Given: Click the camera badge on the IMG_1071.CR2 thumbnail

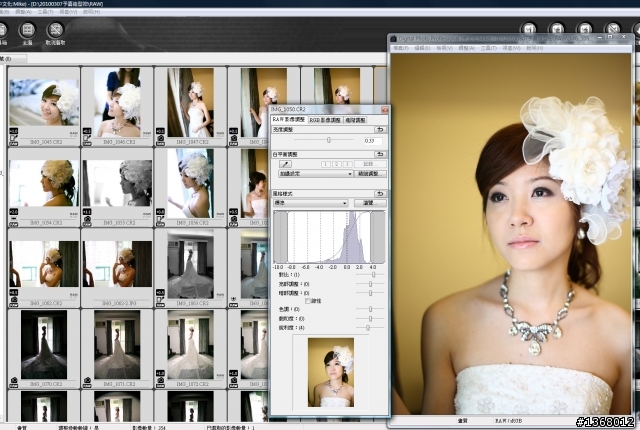Looking at the screenshot, I should 87,380.
